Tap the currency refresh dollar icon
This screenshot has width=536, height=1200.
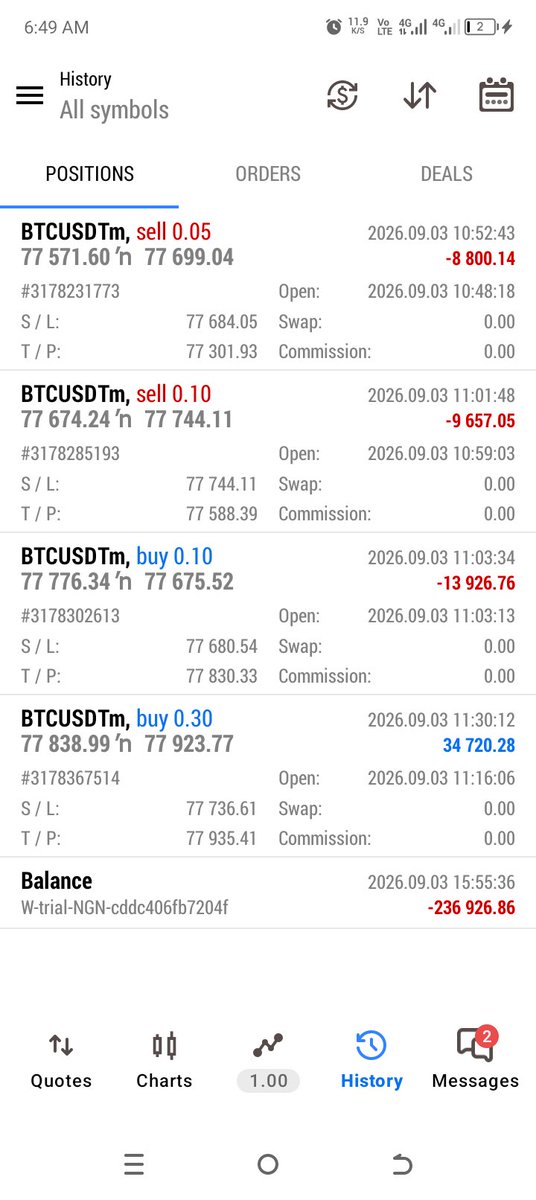click(343, 95)
